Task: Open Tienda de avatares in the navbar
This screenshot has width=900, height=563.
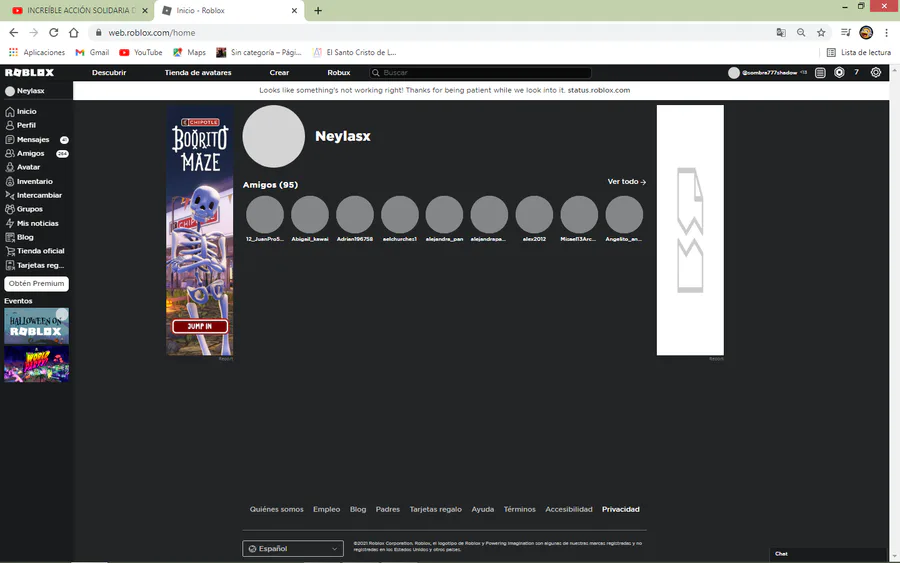Action: (x=198, y=72)
